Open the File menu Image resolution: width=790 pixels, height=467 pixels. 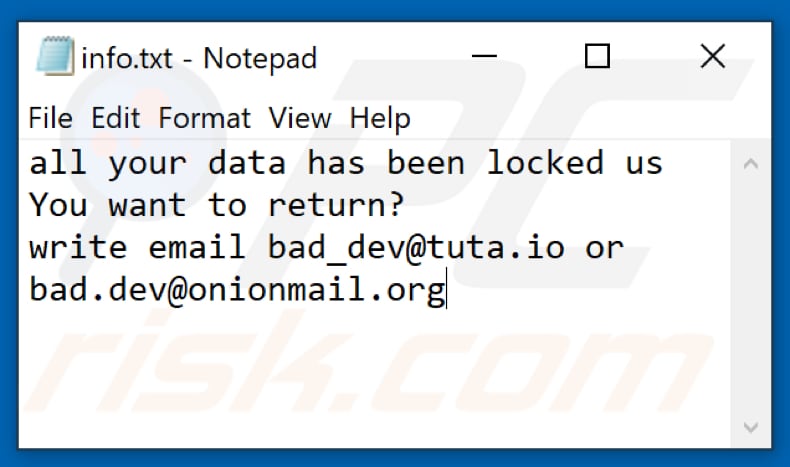50,119
